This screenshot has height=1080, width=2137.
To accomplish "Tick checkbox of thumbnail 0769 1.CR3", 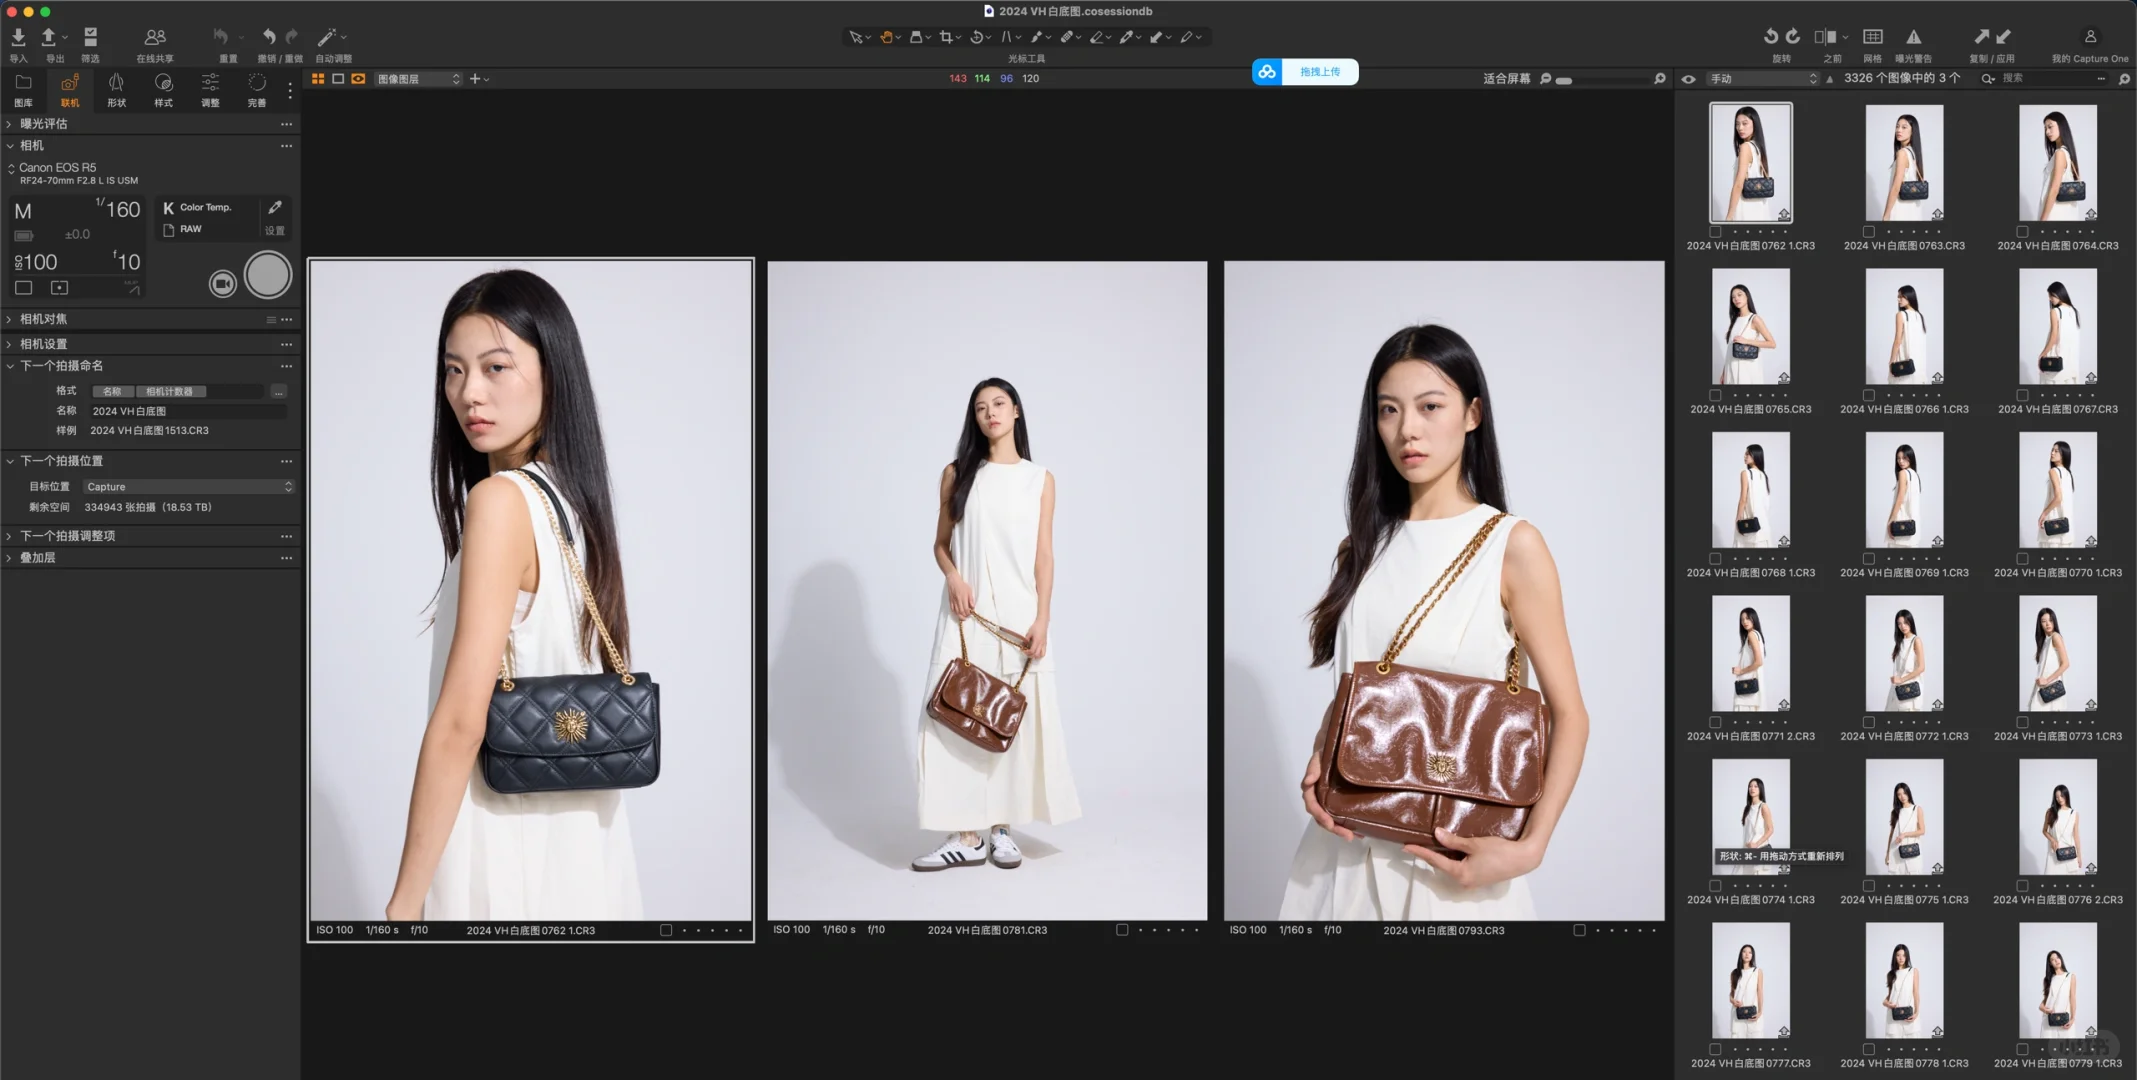I will [1869, 558].
